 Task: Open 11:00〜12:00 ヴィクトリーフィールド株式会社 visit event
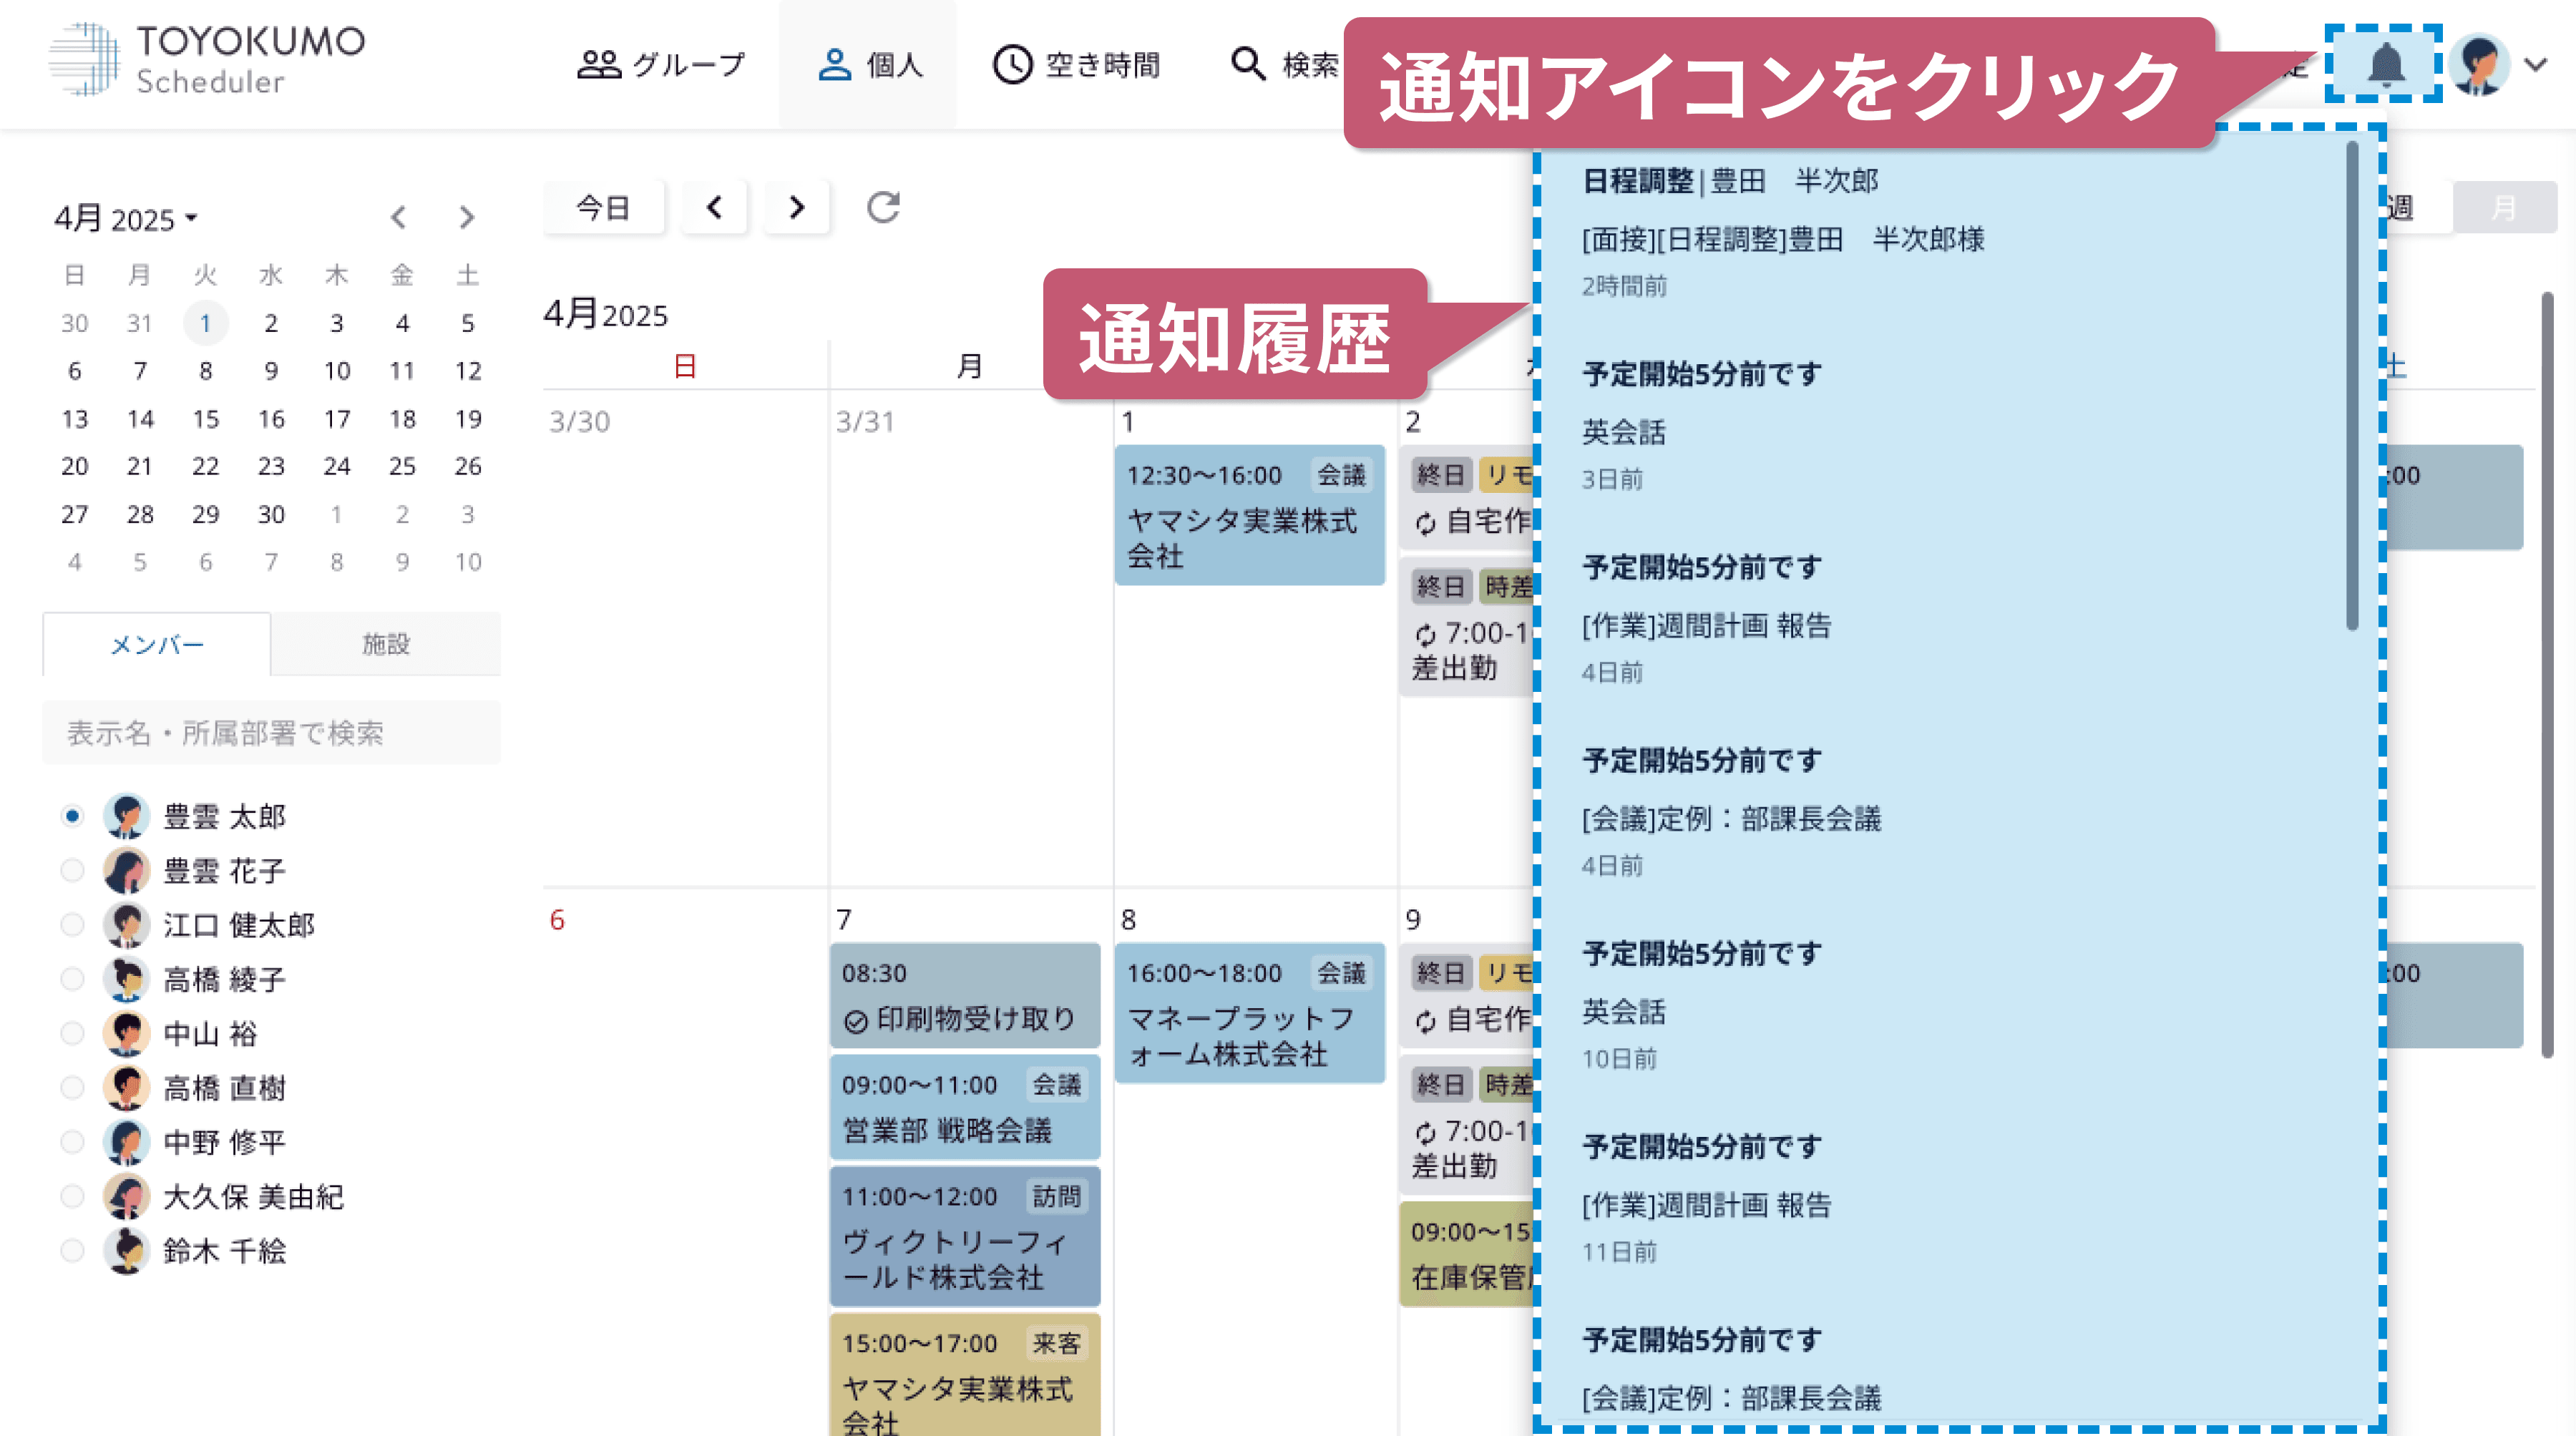964,1236
